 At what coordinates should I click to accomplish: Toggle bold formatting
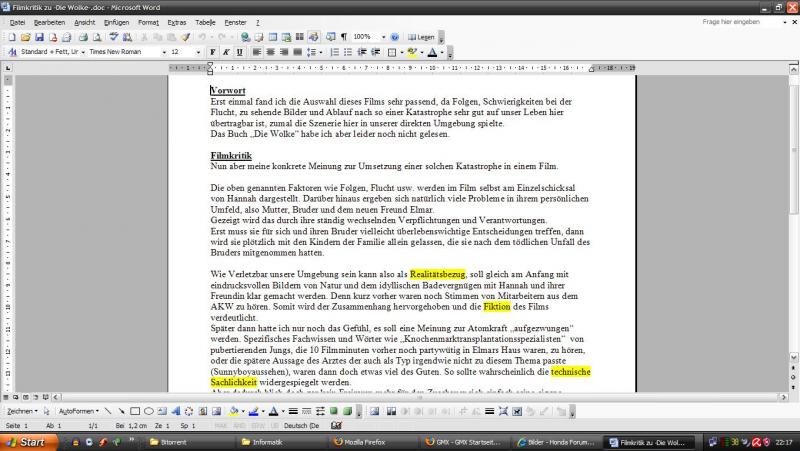click(212, 52)
